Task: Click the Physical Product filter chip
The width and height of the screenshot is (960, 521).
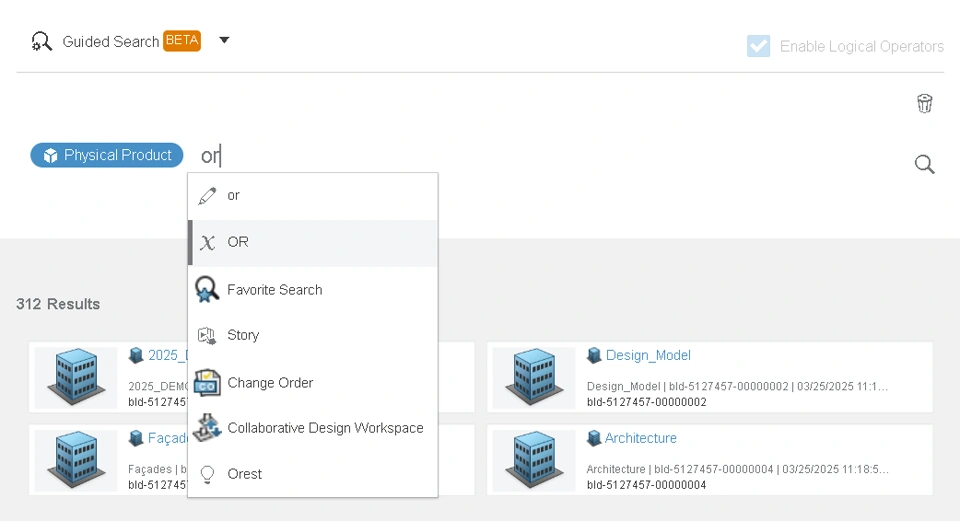Action: pos(108,155)
